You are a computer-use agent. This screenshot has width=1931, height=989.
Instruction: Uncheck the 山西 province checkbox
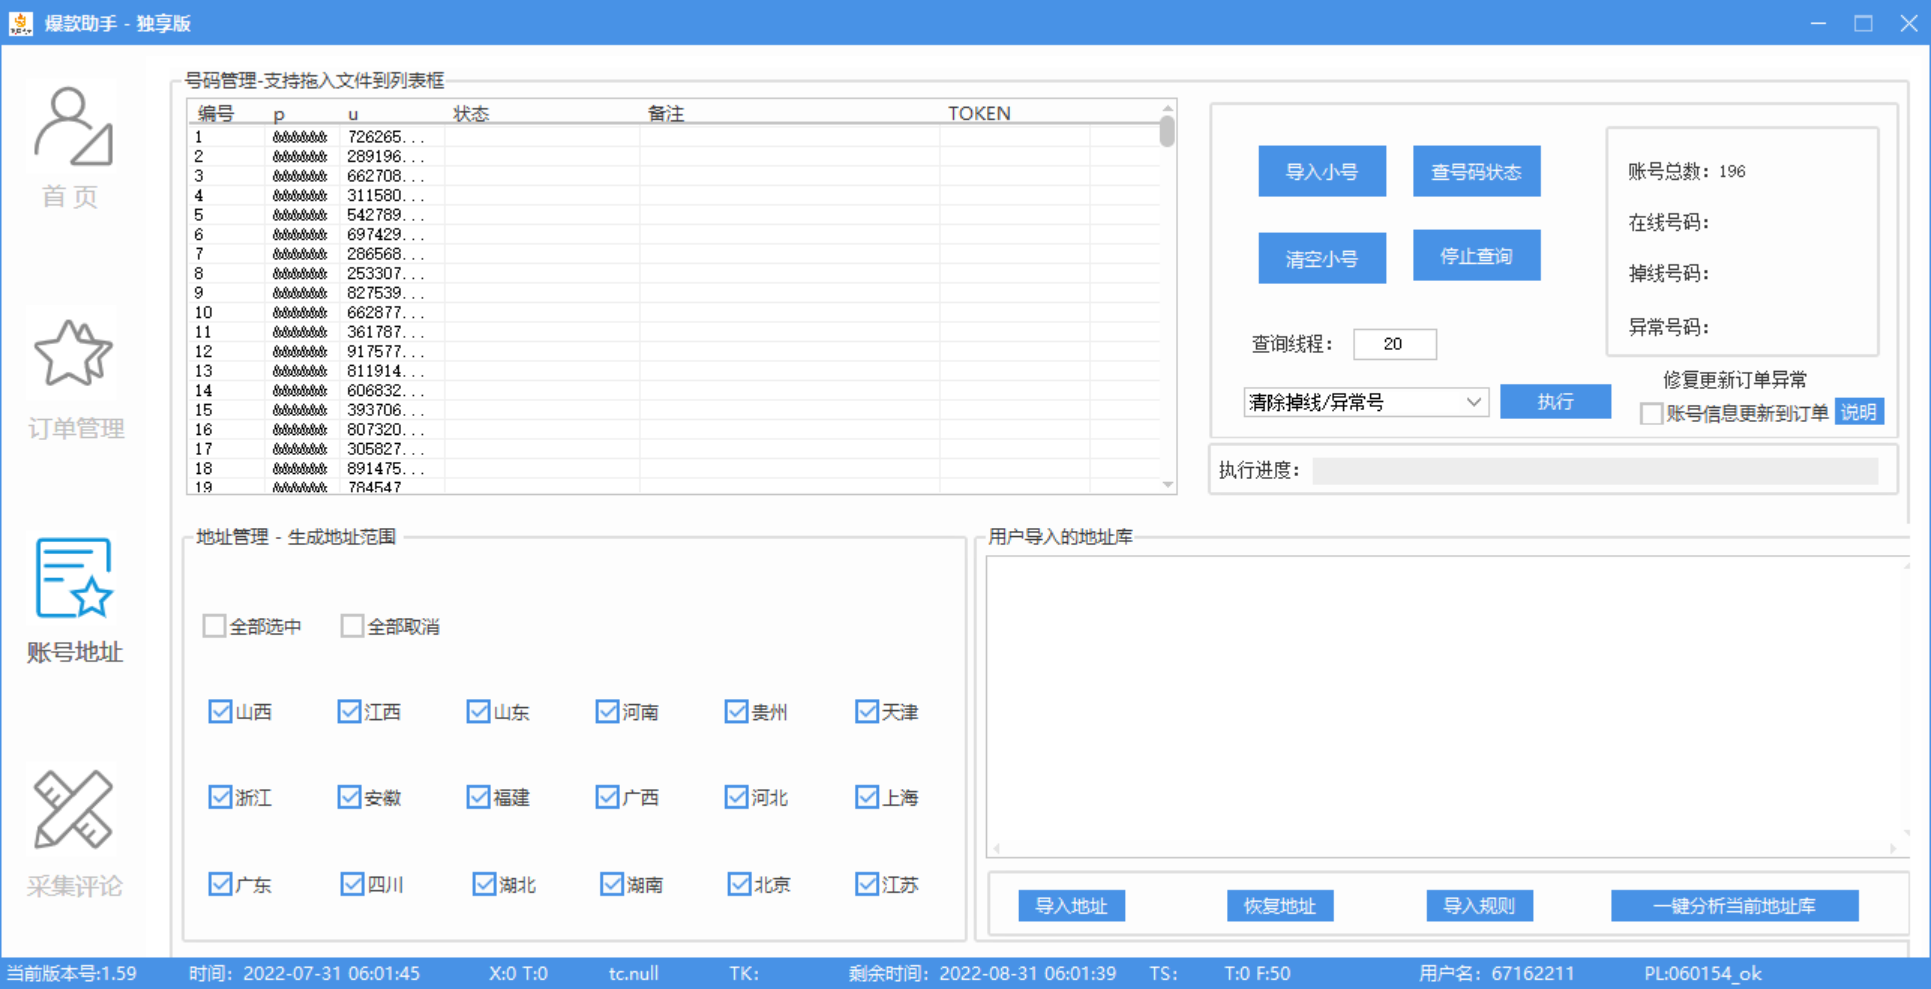pos(220,711)
